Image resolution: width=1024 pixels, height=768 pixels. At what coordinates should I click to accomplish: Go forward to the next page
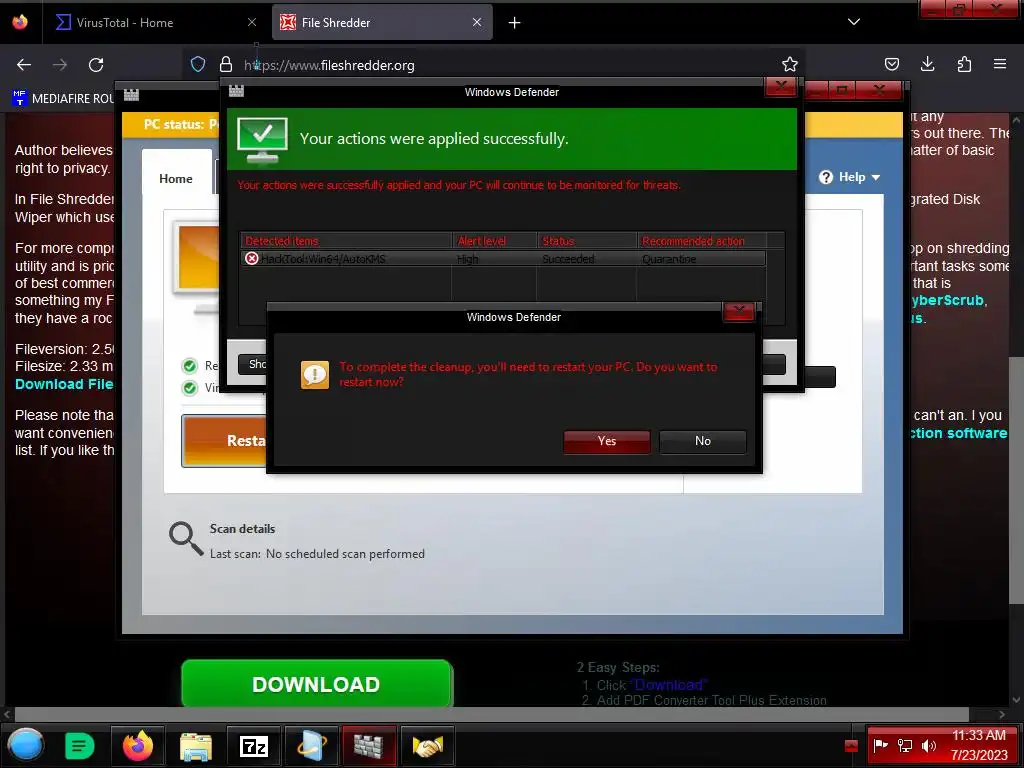(x=60, y=65)
